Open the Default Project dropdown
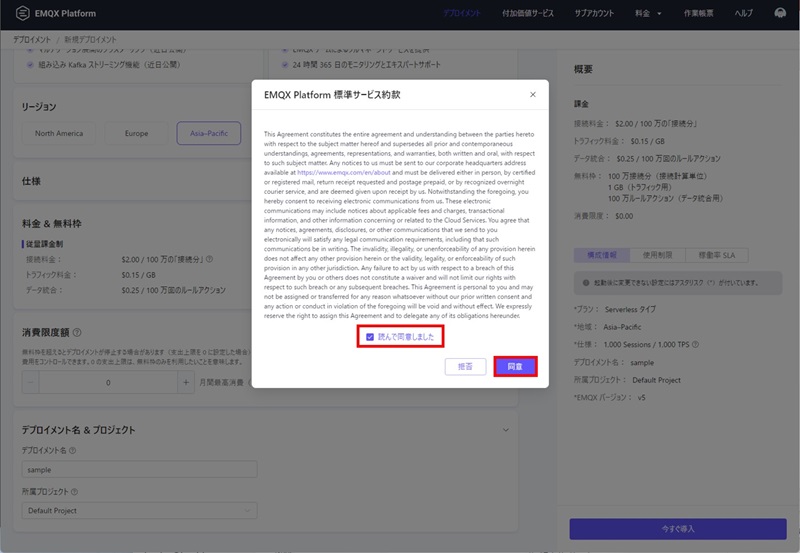 tap(139, 511)
